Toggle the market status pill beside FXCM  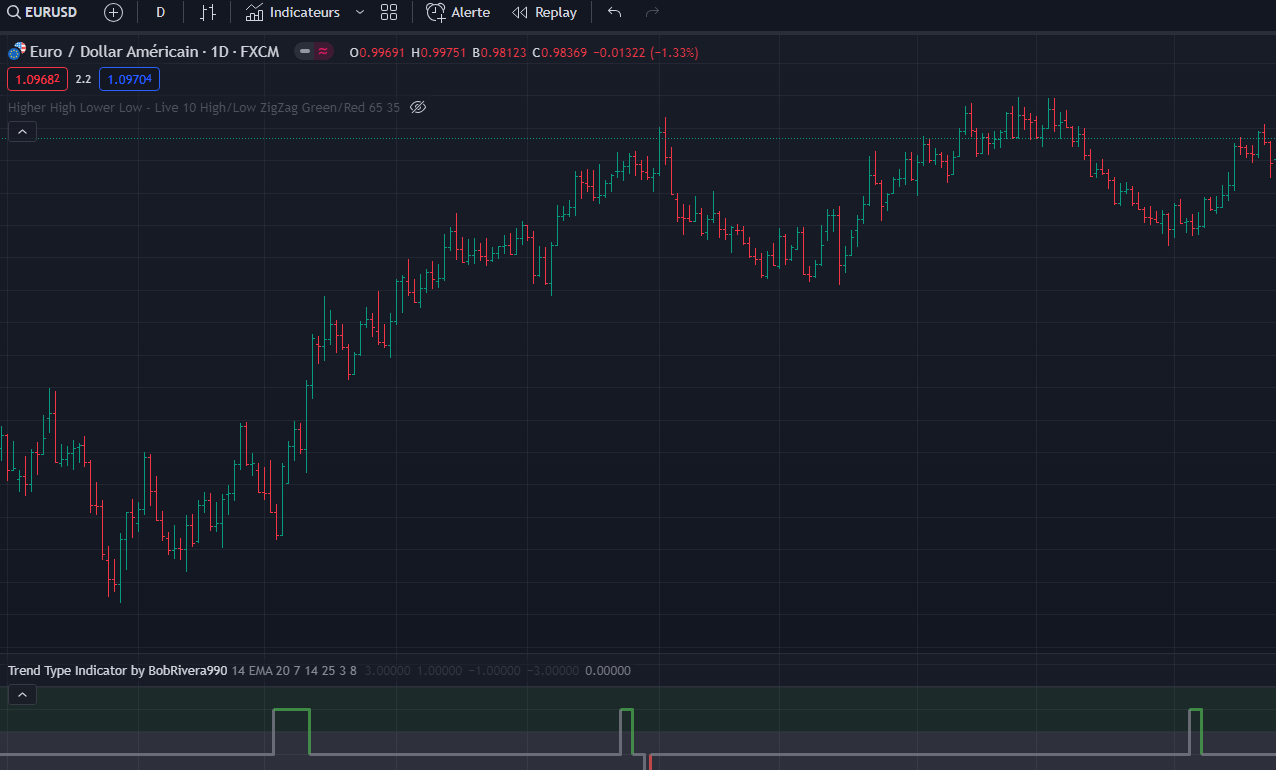pyautogui.click(x=315, y=52)
